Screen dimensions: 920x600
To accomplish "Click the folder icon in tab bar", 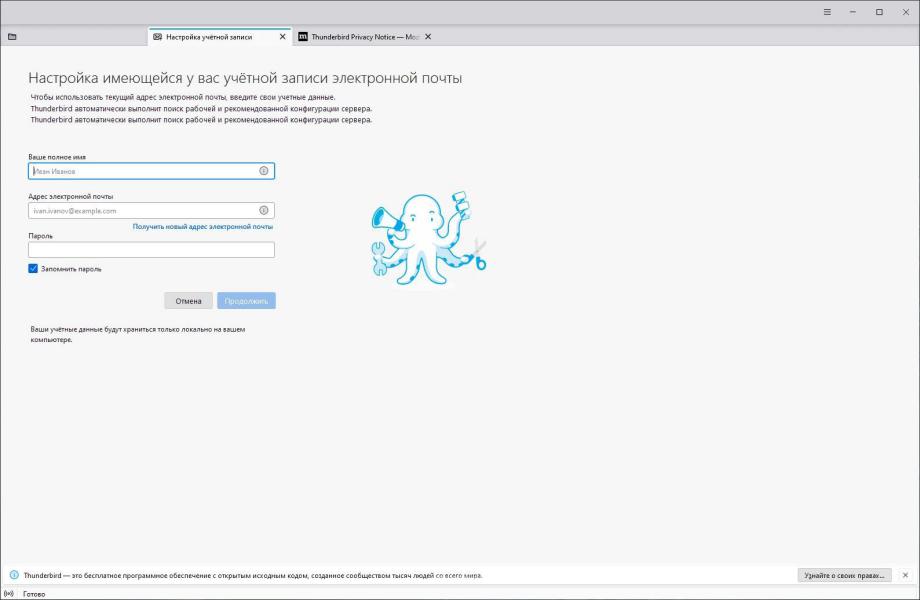I will pos(12,36).
